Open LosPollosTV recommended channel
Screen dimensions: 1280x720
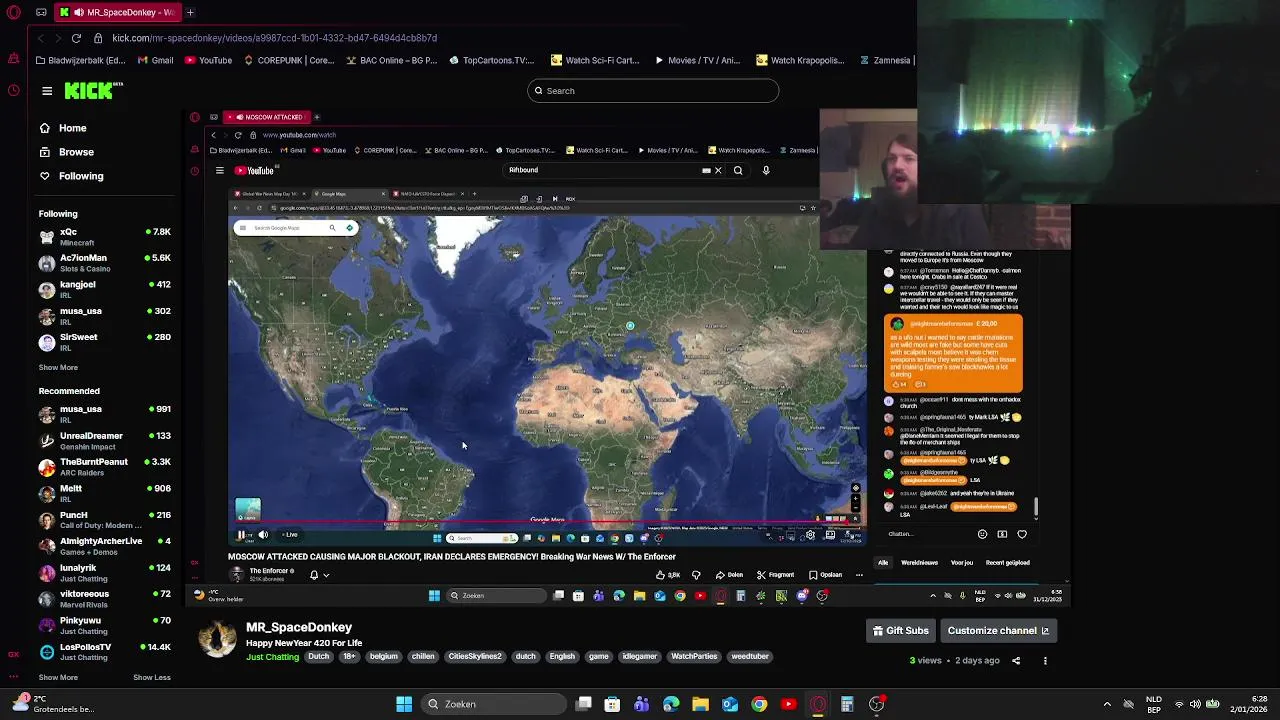(105, 652)
